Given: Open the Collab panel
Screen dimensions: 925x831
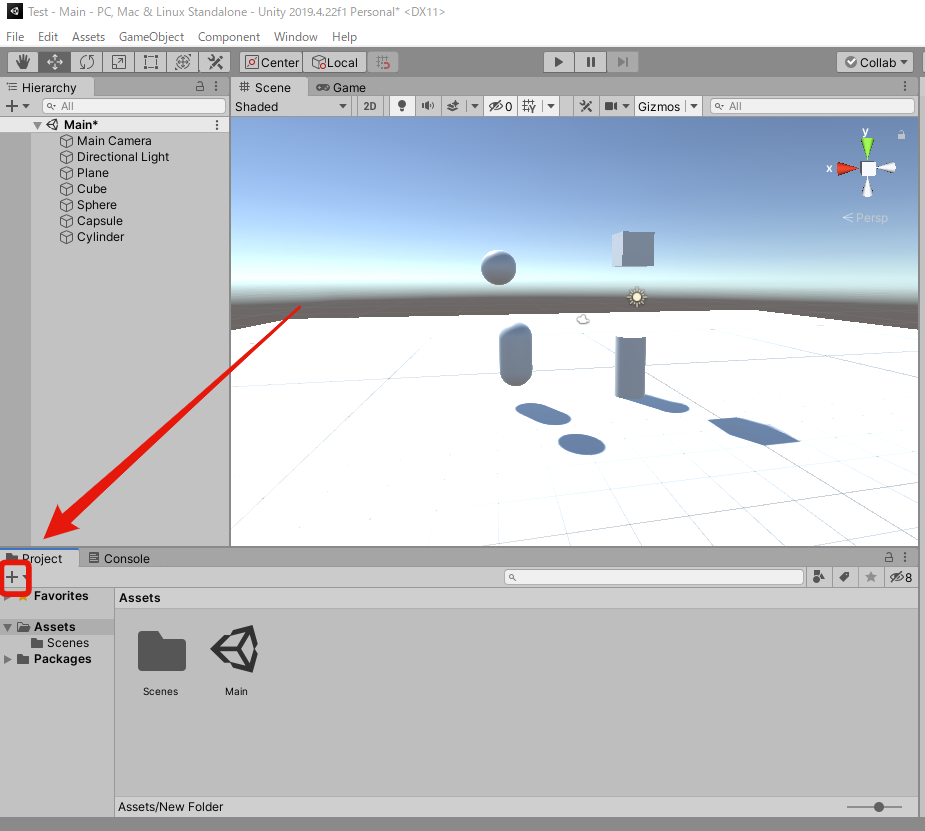Looking at the screenshot, I should [x=875, y=62].
